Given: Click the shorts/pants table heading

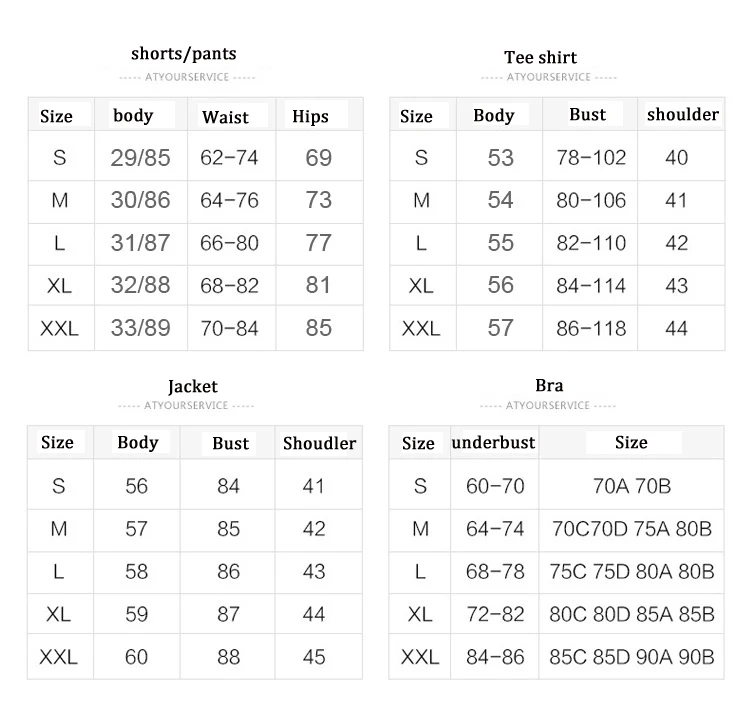Looking at the screenshot, I should click(184, 54).
